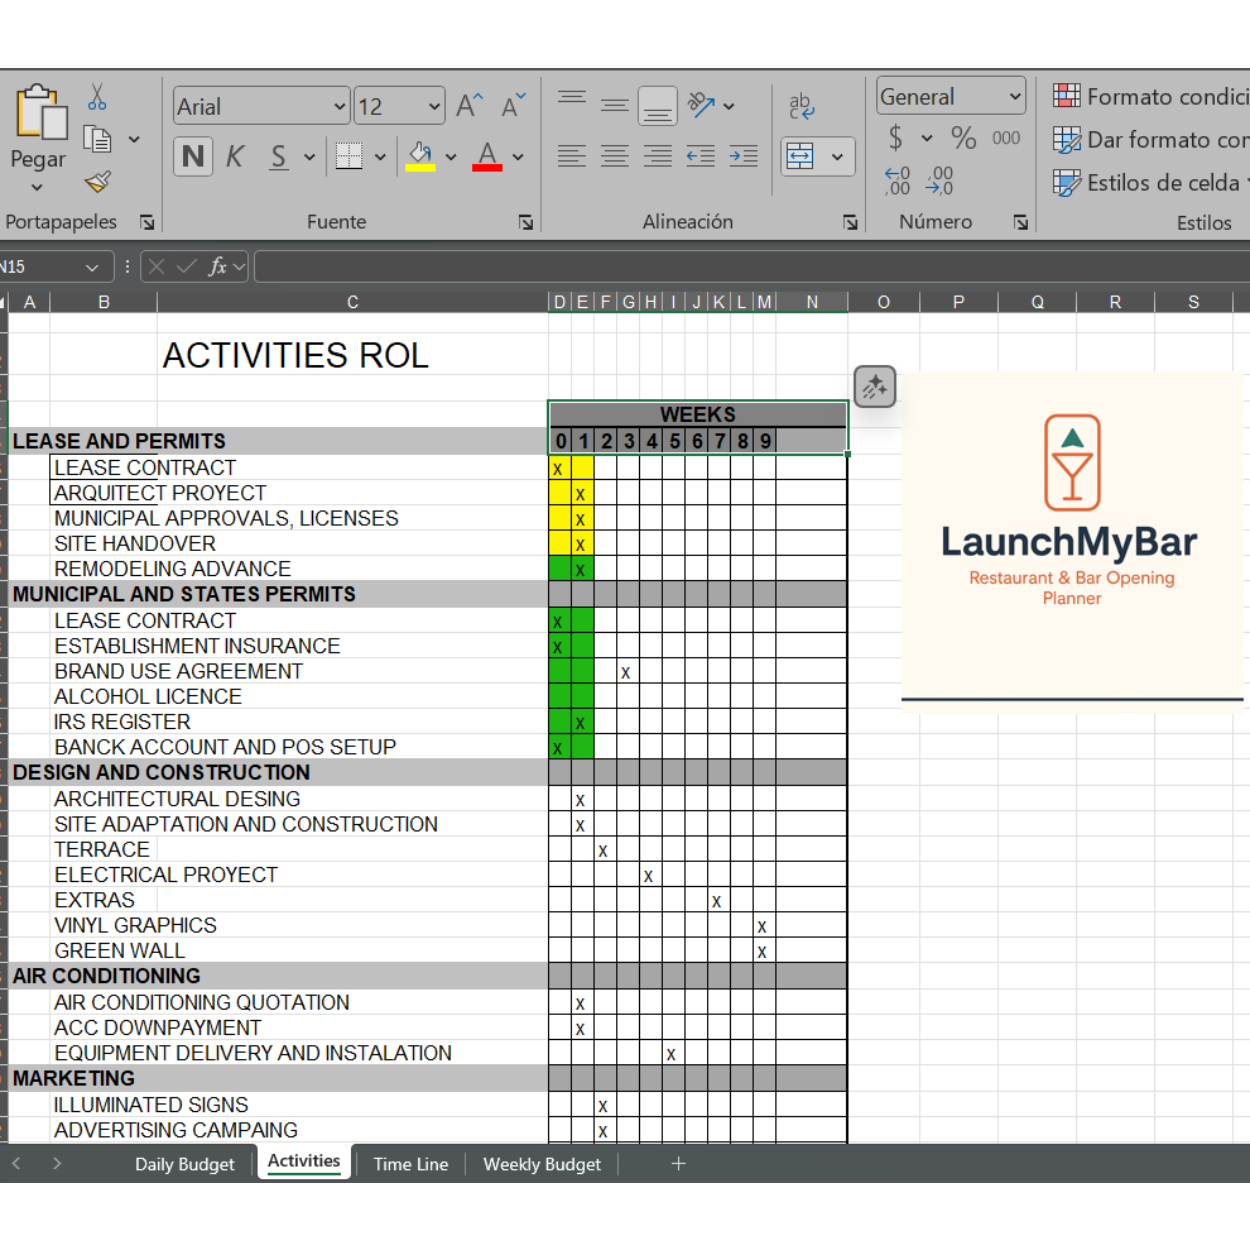The height and width of the screenshot is (1250, 1250).
Task: Add a new sheet with plus button
Action: click(x=678, y=1164)
